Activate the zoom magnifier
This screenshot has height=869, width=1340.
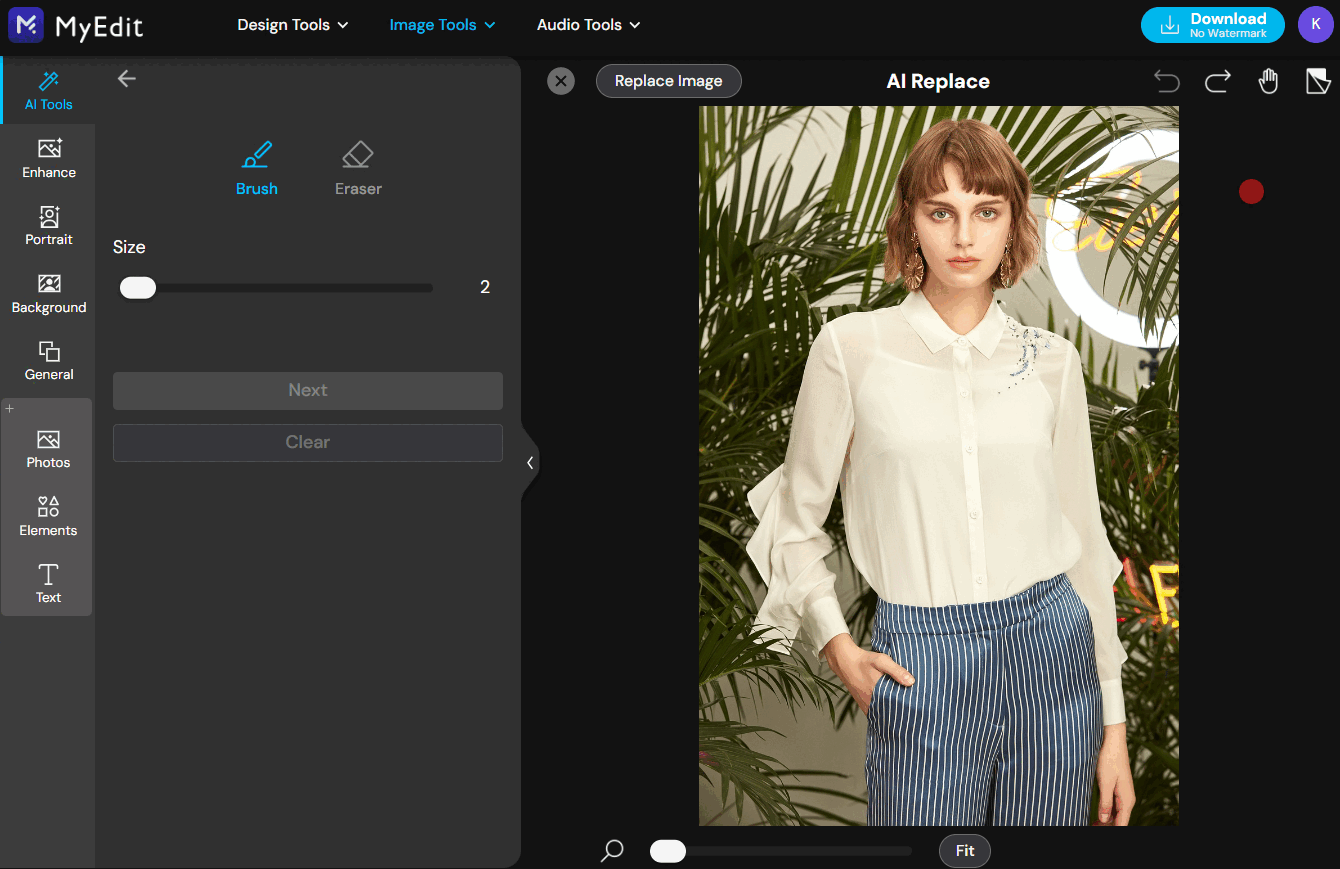[611, 851]
